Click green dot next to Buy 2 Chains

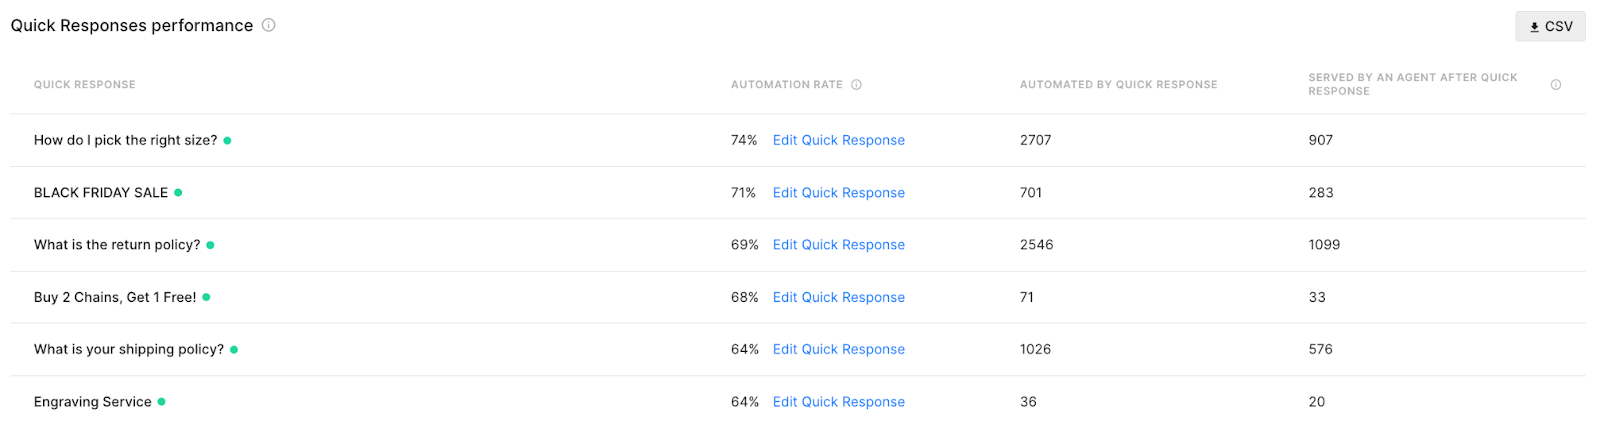click(206, 297)
